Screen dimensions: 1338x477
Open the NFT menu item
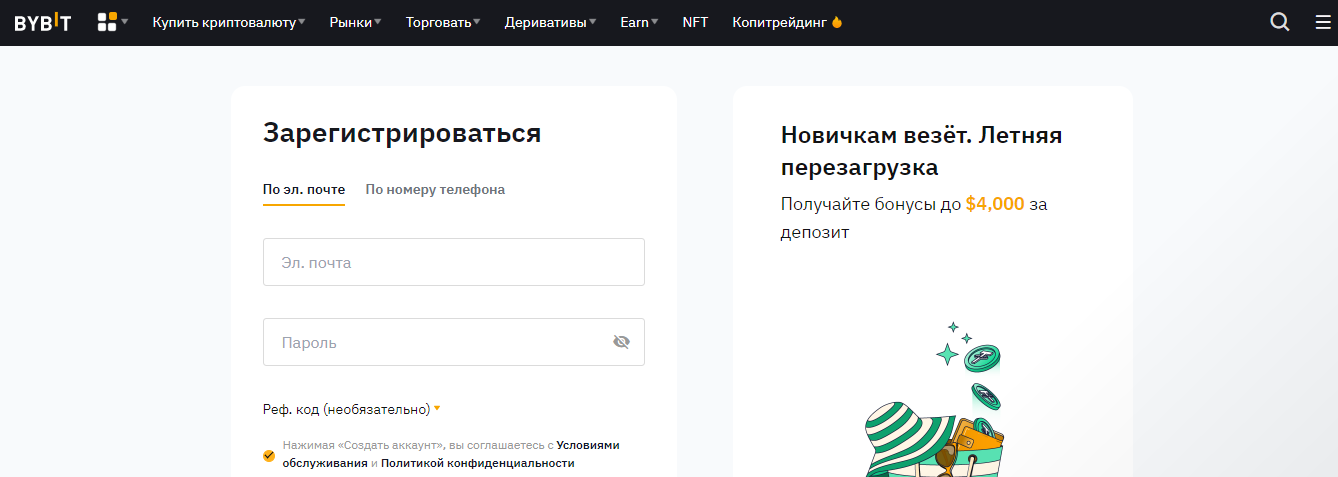[x=695, y=22]
